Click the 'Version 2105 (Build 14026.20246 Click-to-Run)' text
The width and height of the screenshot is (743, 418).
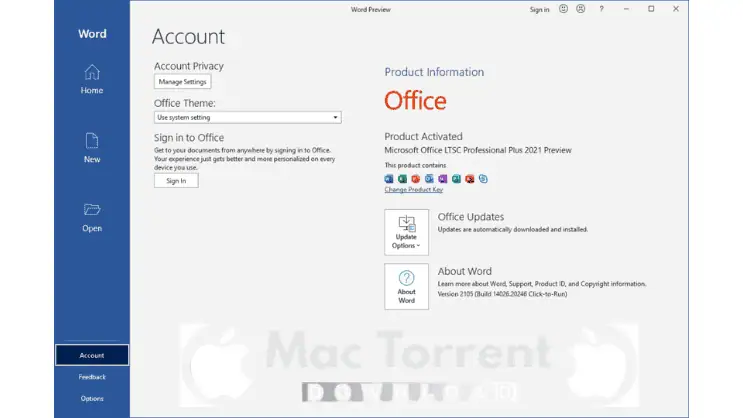(x=502, y=294)
